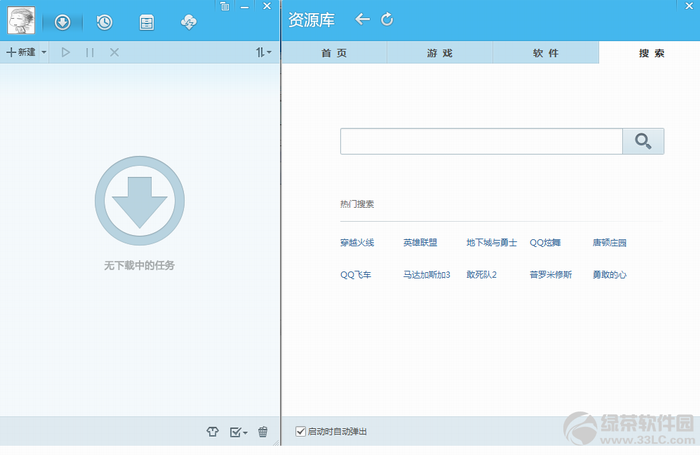
Task: Search hot keyword QQ飞车
Action: pyautogui.click(x=356, y=275)
